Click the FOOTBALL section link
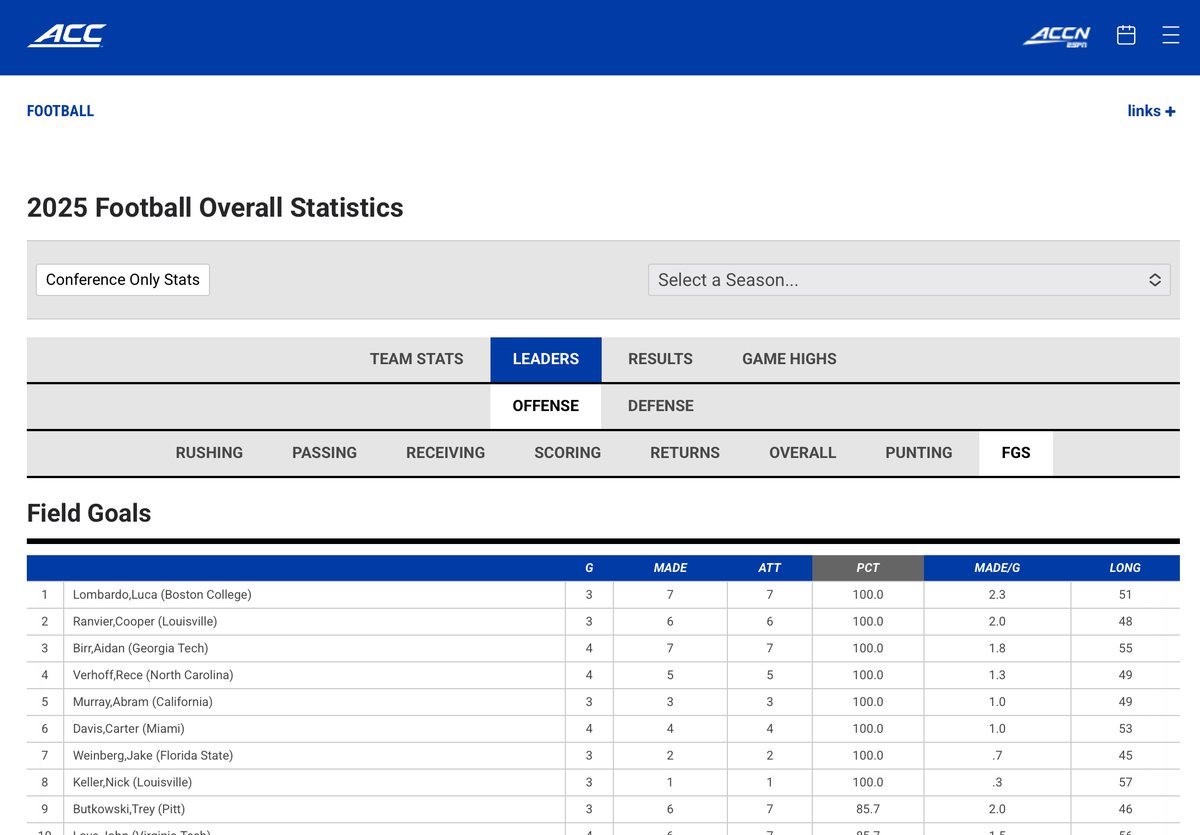Viewport: 1200px width, 835px height. click(60, 111)
